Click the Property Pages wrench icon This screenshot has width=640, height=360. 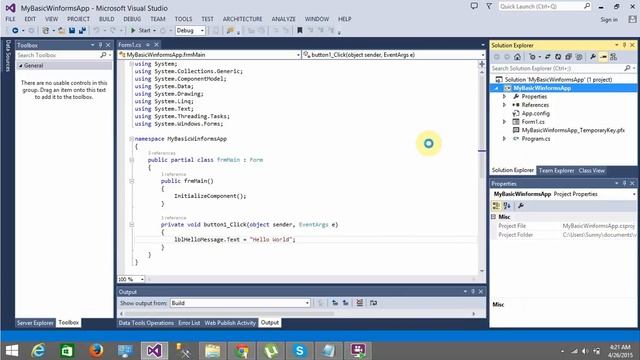521,206
